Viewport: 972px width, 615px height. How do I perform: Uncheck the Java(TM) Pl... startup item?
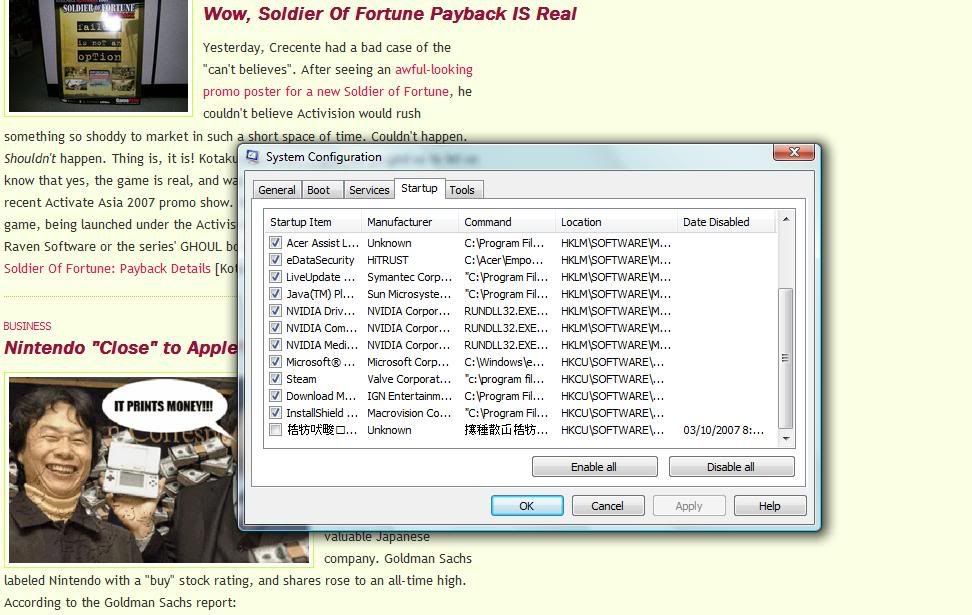click(275, 294)
